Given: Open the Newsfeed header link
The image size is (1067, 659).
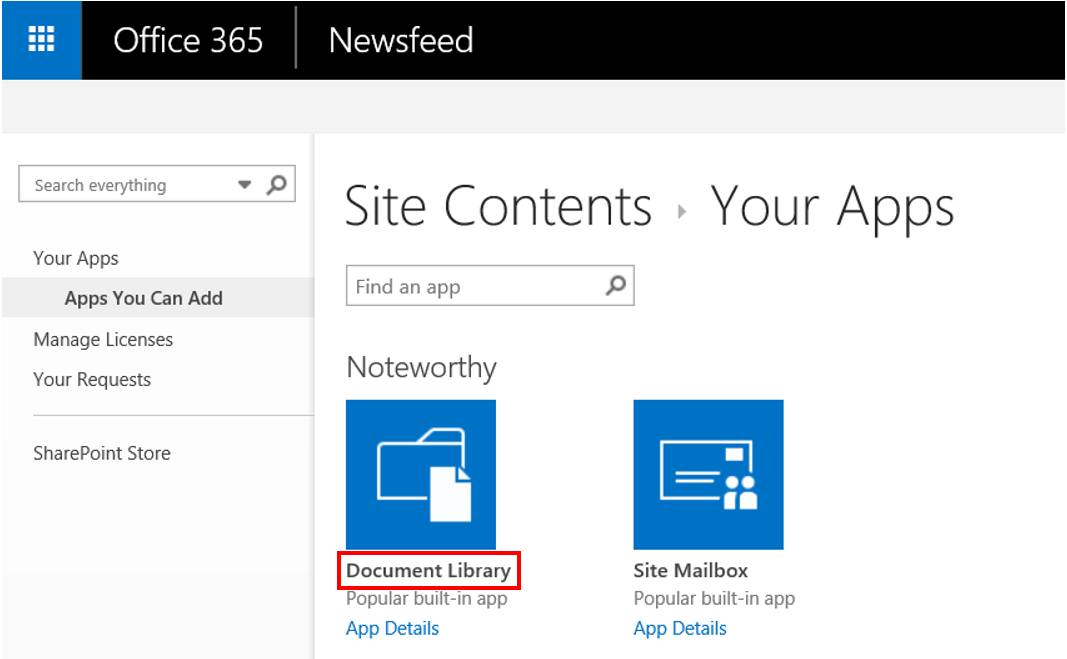Looking at the screenshot, I should 401,40.
